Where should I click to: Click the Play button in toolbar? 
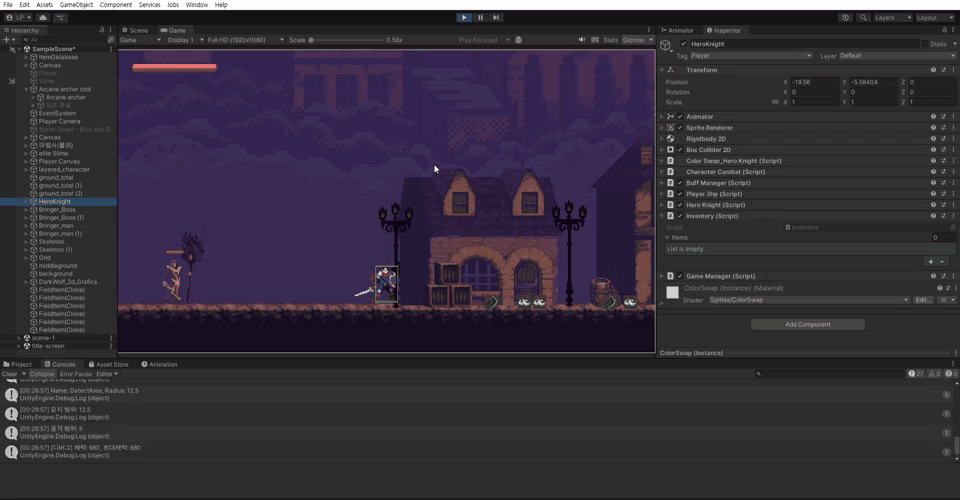pos(464,18)
